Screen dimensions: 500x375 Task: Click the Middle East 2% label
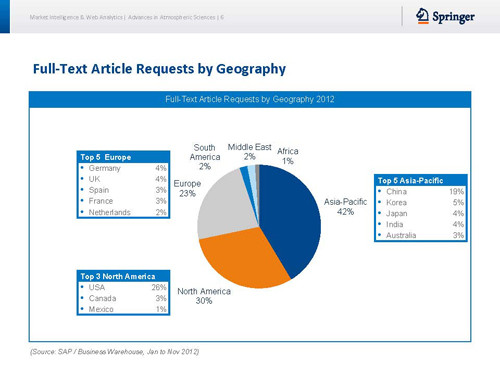tap(249, 152)
